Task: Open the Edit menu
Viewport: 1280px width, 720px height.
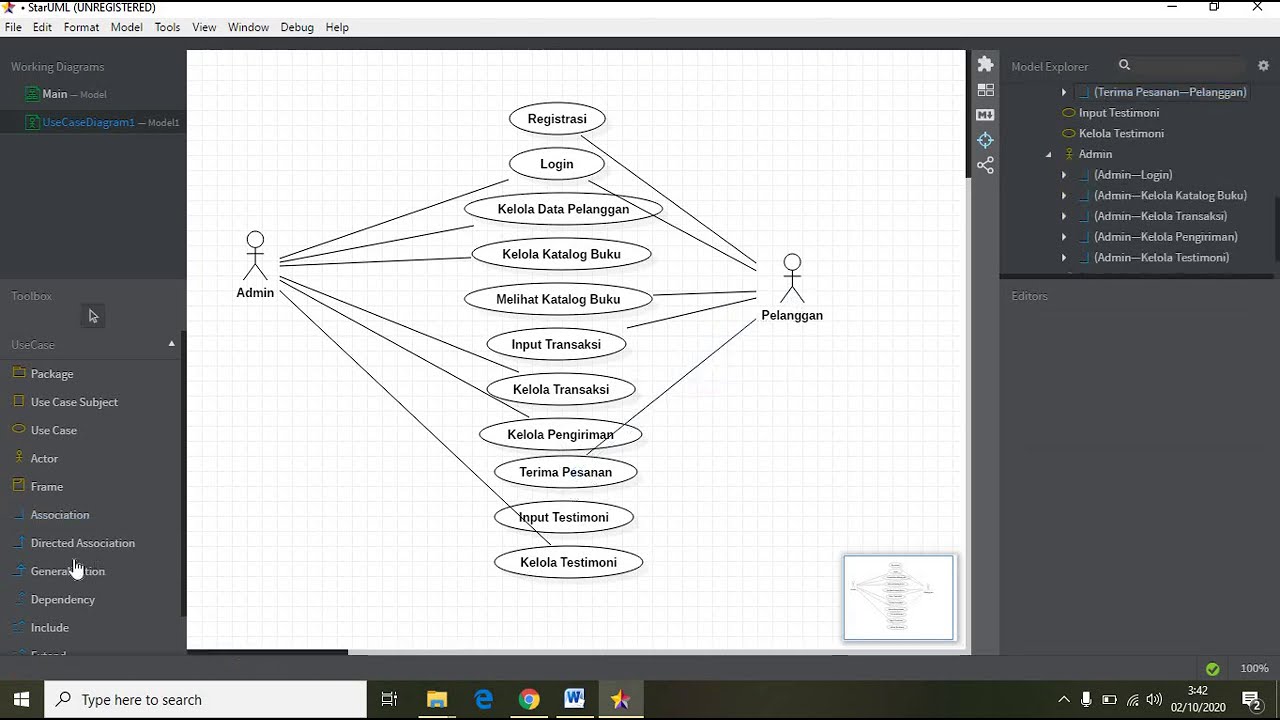Action: (x=42, y=27)
